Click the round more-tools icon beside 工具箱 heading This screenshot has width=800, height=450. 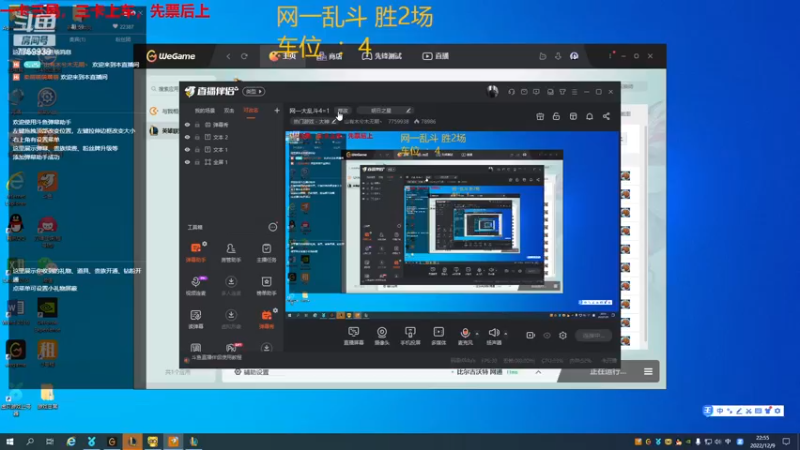tap(273, 227)
